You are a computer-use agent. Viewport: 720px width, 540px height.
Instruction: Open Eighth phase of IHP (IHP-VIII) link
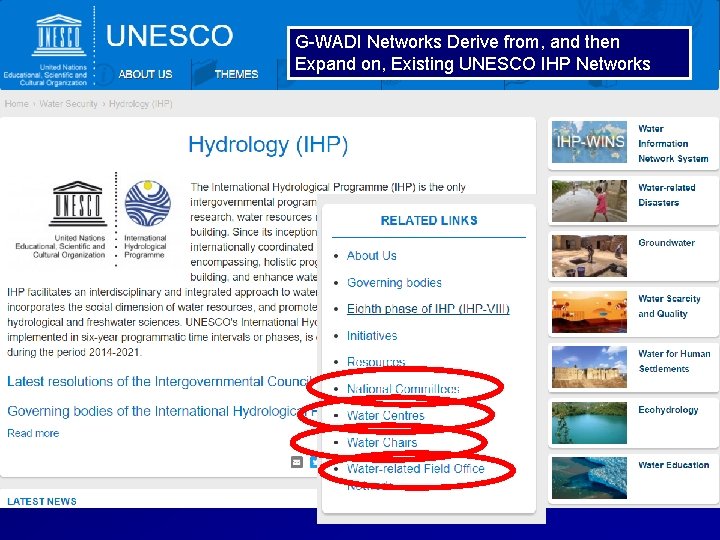click(x=428, y=309)
